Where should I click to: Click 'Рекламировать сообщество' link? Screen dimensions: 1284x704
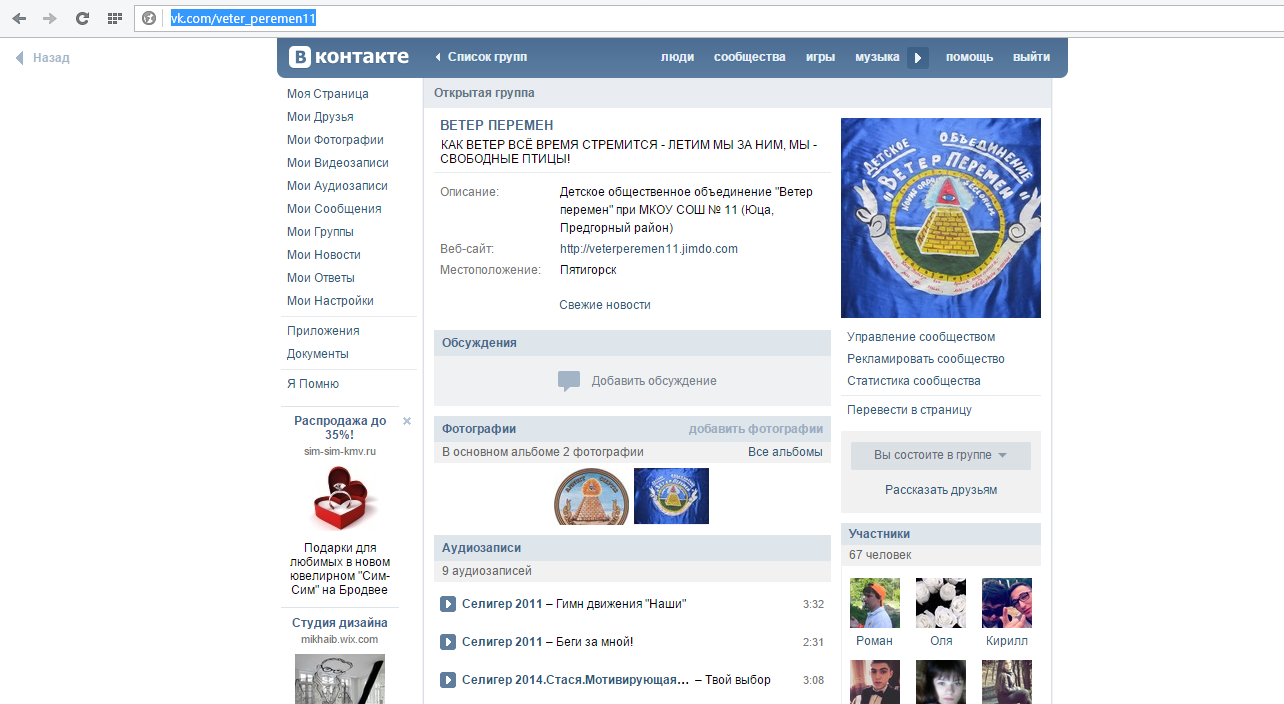pyautogui.click(x=926, y=359)
